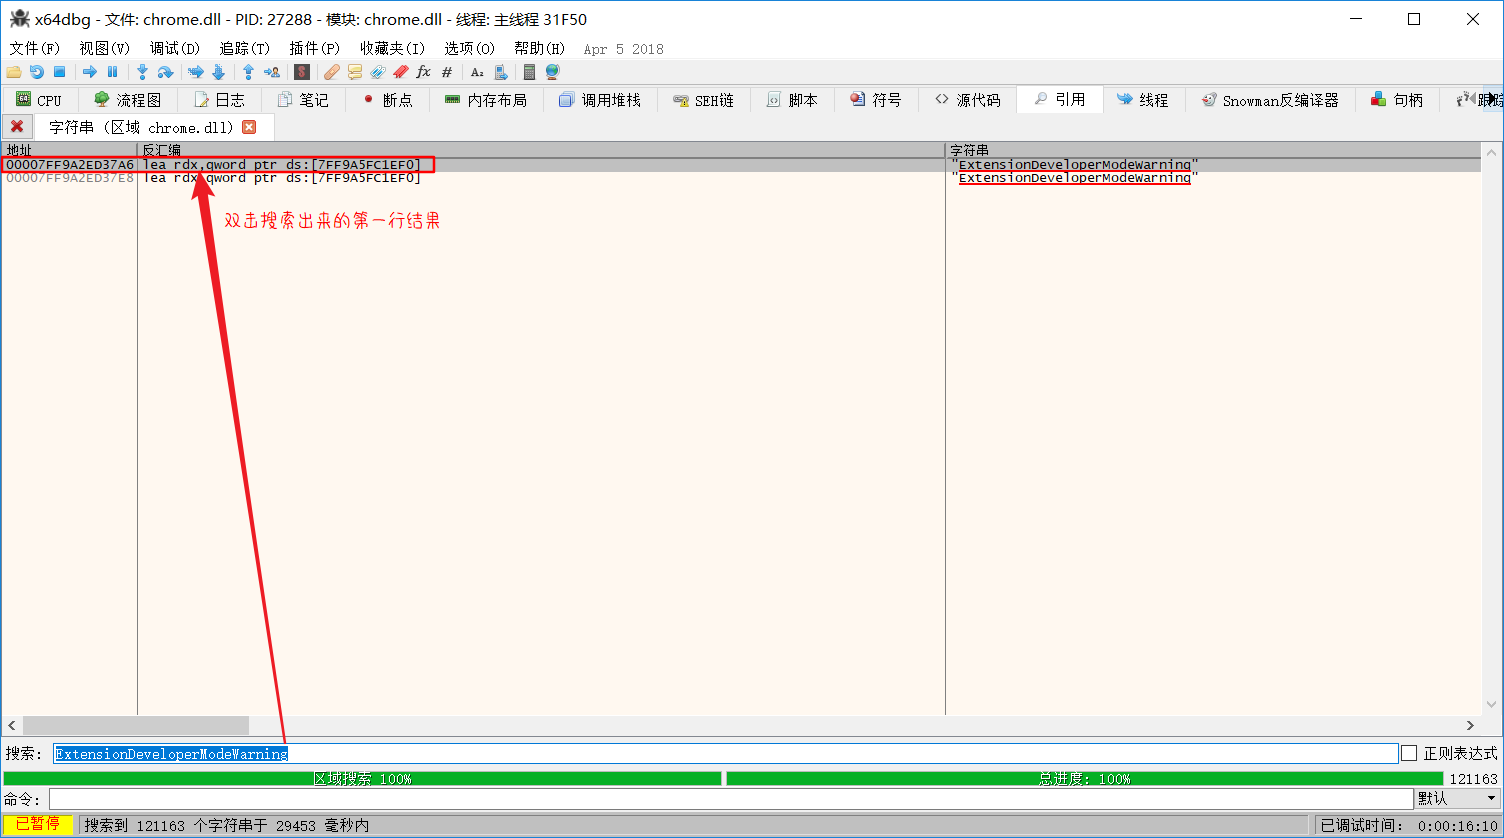Image resolution: width=1504 pixels, height=838 pixels.
Task: Run to user code icon
Action: pos(272,72)
